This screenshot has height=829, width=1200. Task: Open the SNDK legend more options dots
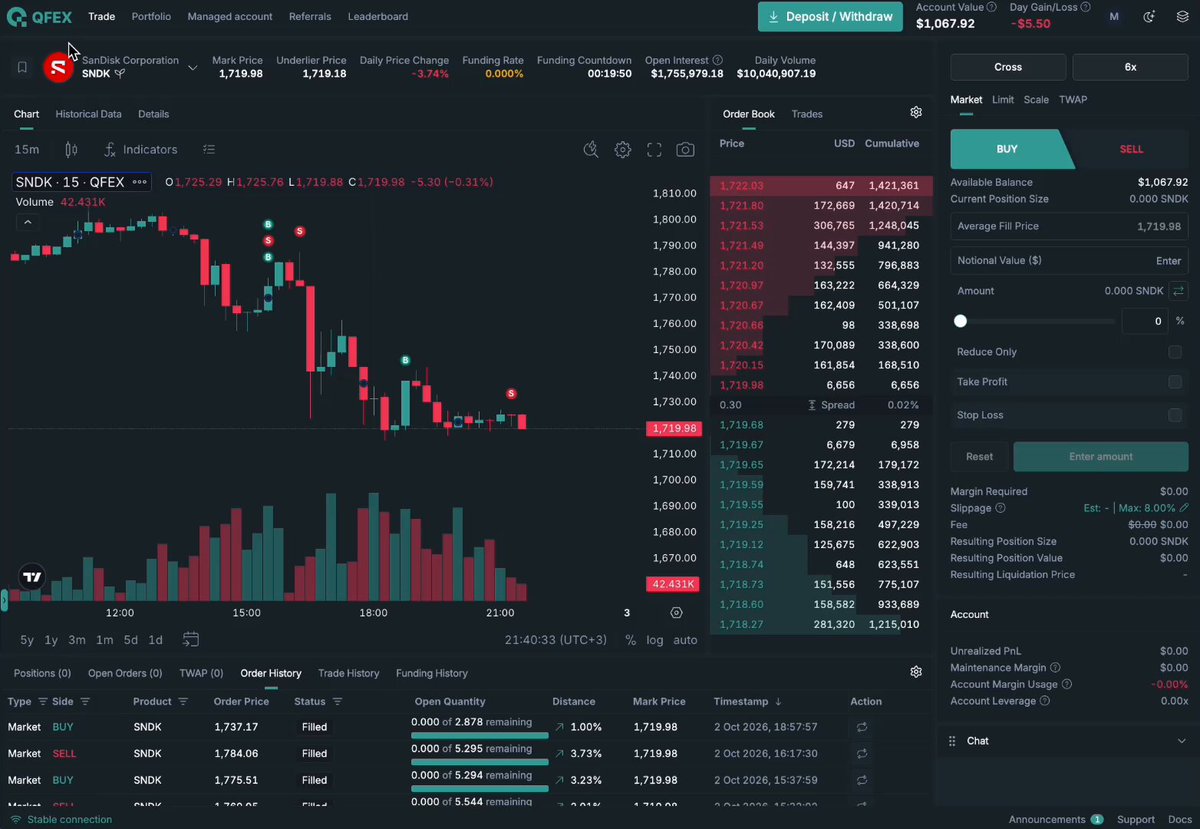click(x=140, y=182)
